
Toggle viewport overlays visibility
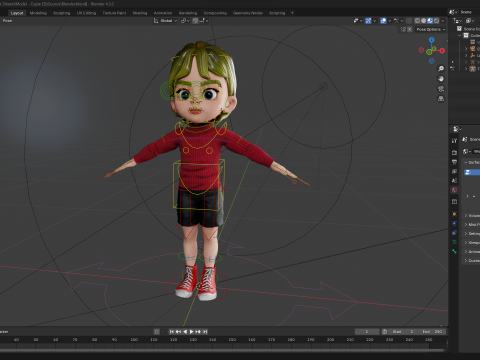coord(383,21)
